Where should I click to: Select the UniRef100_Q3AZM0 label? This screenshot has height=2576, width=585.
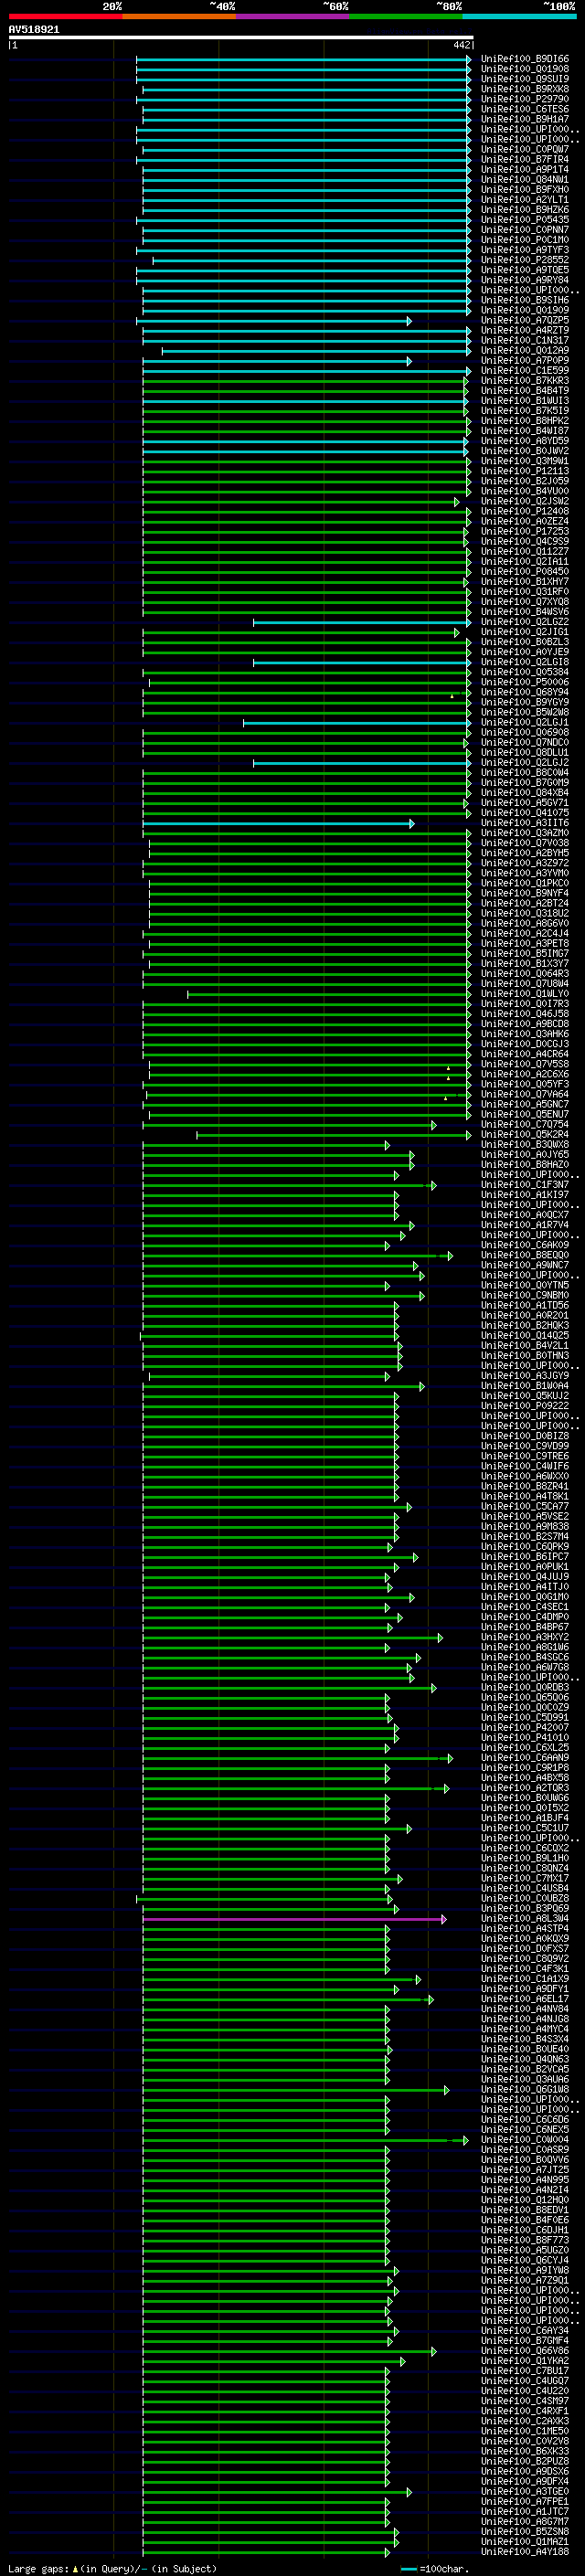[525, 833]
